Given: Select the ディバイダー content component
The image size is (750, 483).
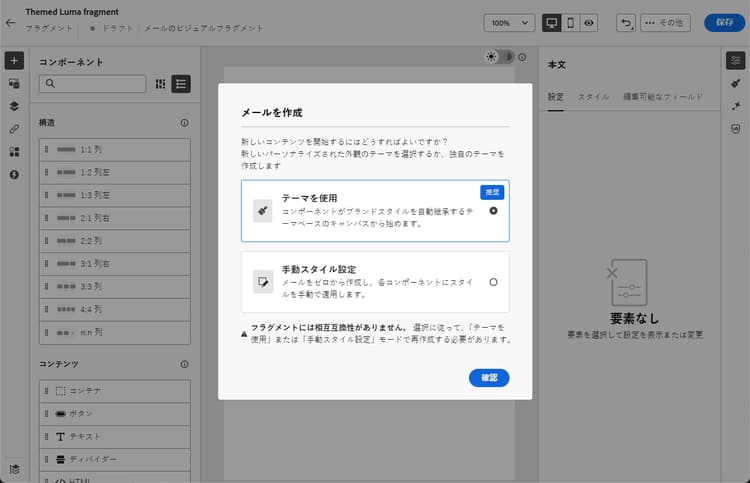Looking at the screenshot, I should pos(115,460).
